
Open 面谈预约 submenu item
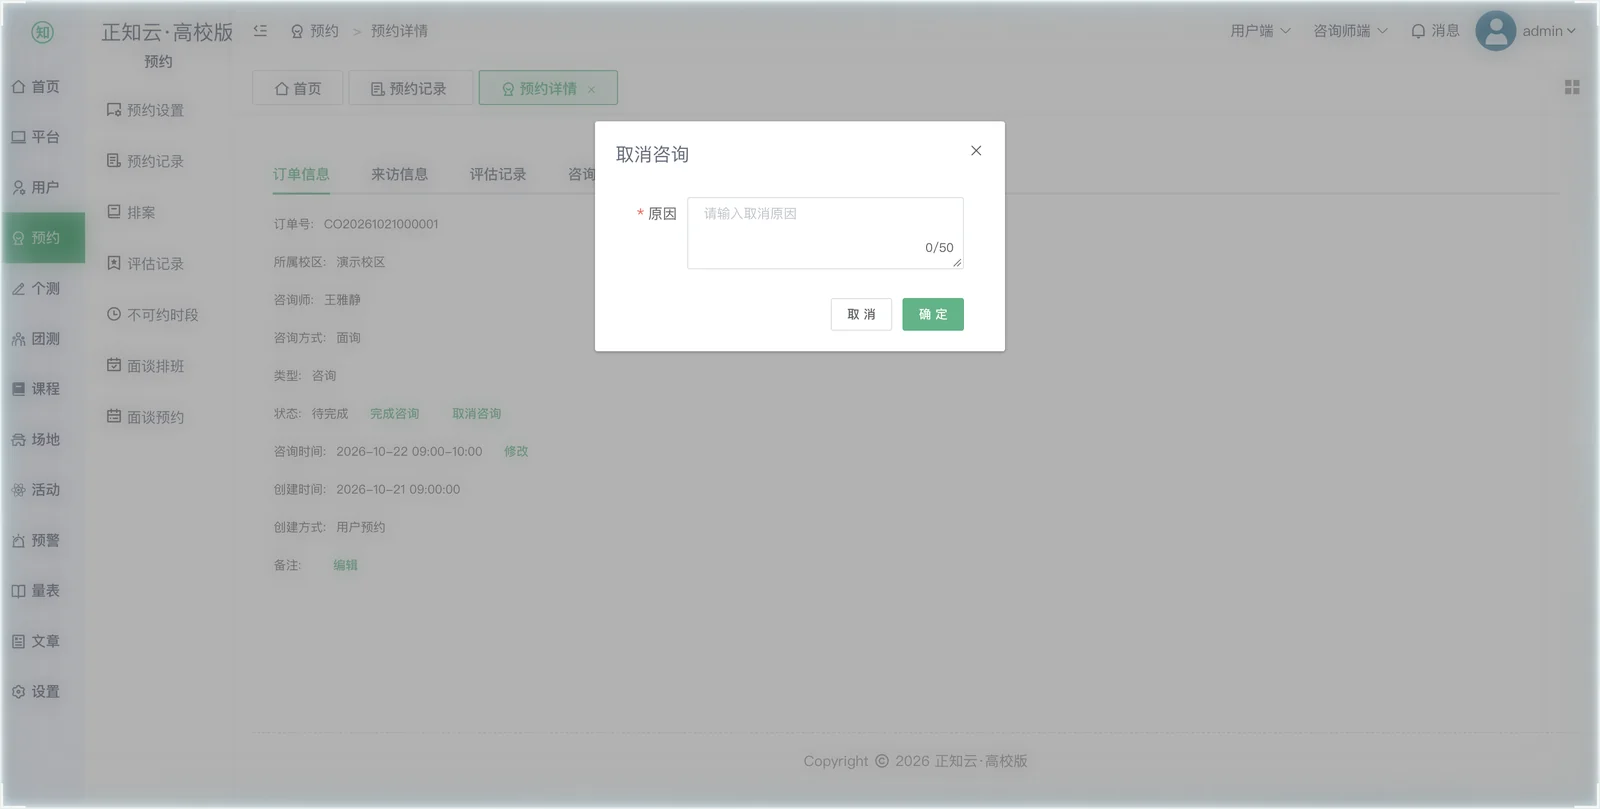[146, 417]
